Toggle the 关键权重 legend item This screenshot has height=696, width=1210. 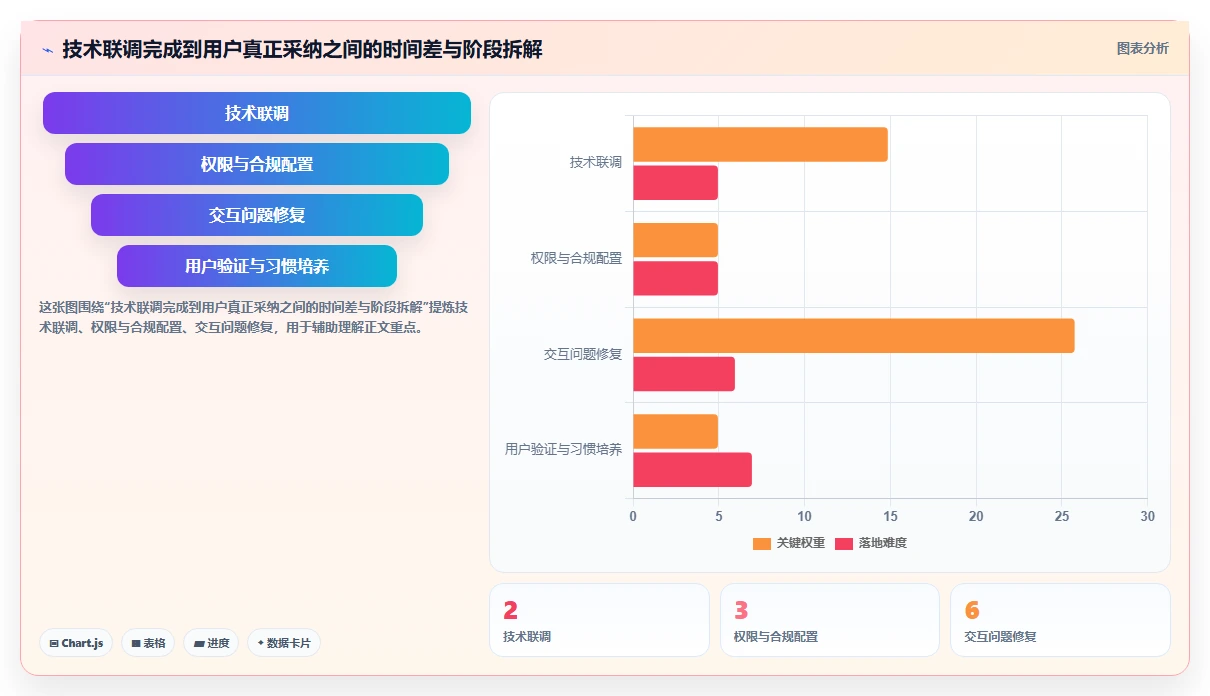click(789, 543)
